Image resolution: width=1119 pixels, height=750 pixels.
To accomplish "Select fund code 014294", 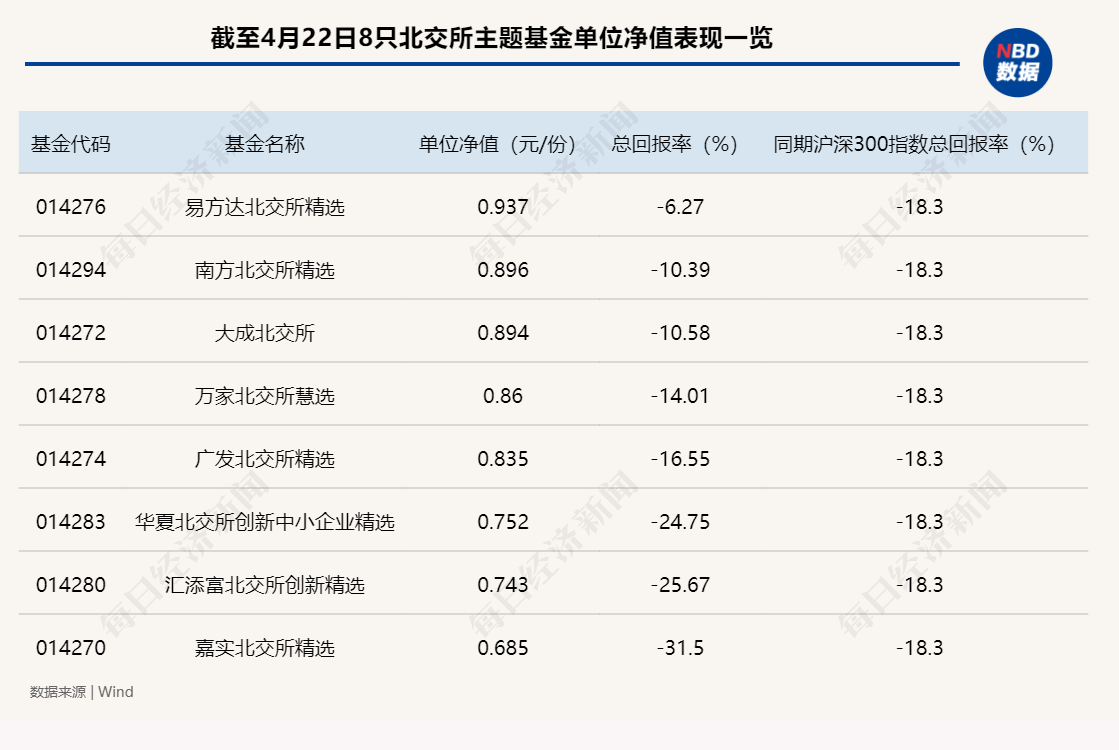I will [x=71, y=270].
